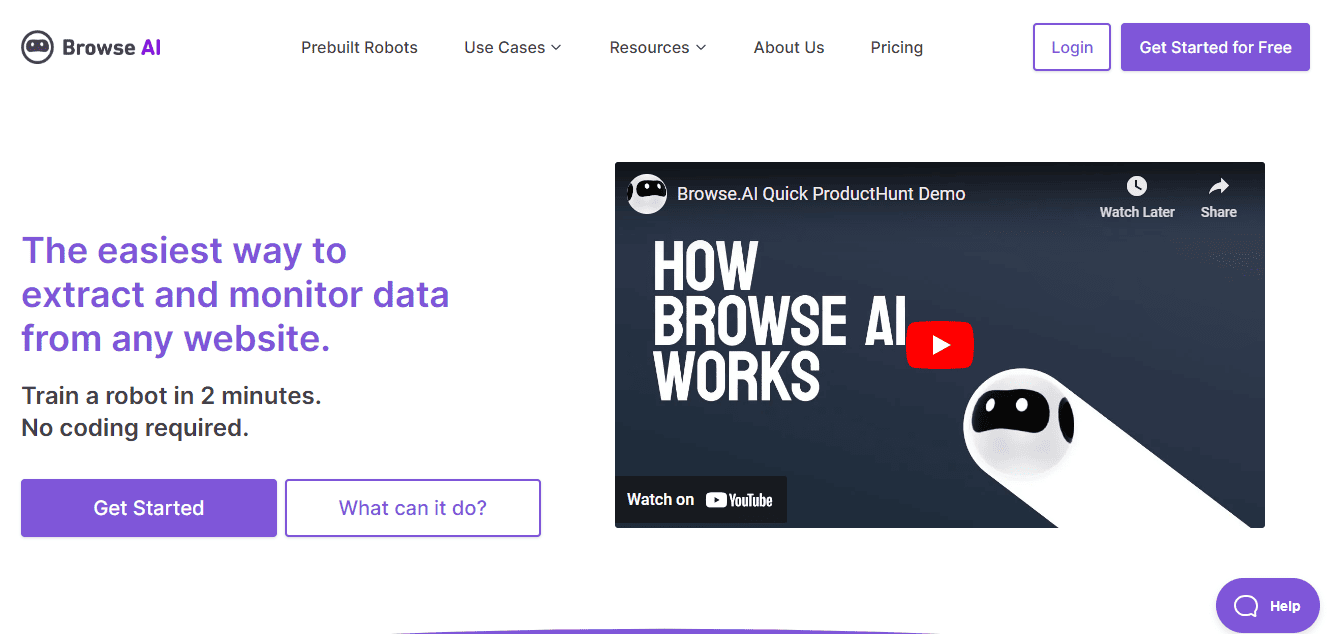The height and width of the screenshot is (634, 1328).
Task: Go to About Us page
Action: 789,47
